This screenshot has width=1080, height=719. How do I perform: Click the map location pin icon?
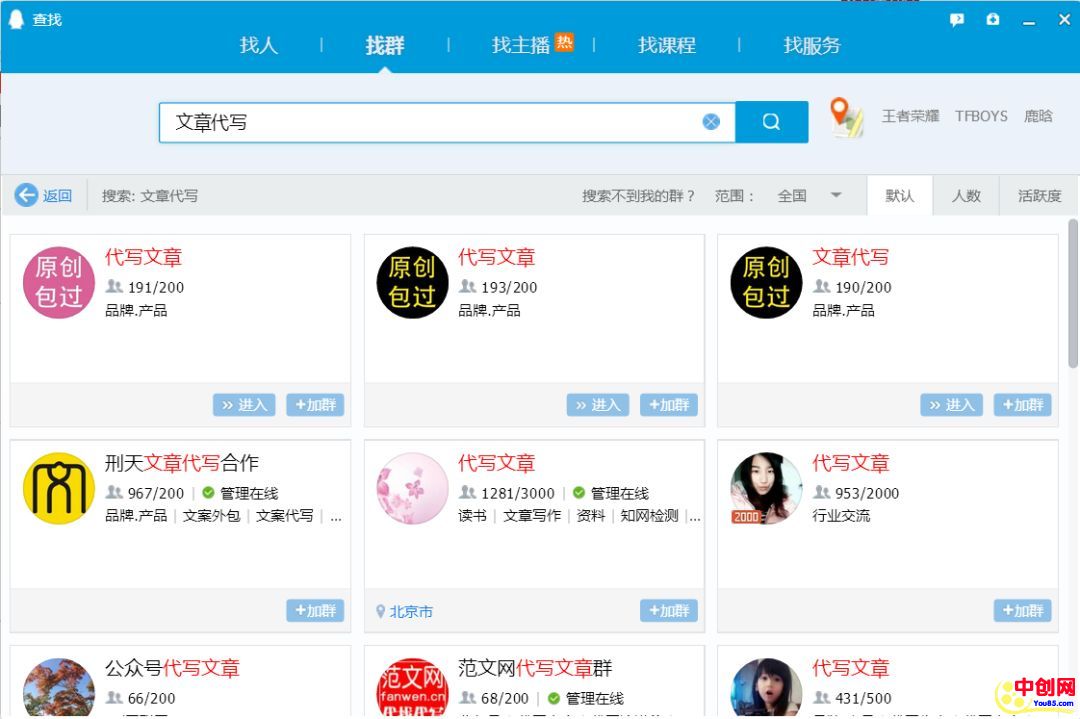(846, 117)
